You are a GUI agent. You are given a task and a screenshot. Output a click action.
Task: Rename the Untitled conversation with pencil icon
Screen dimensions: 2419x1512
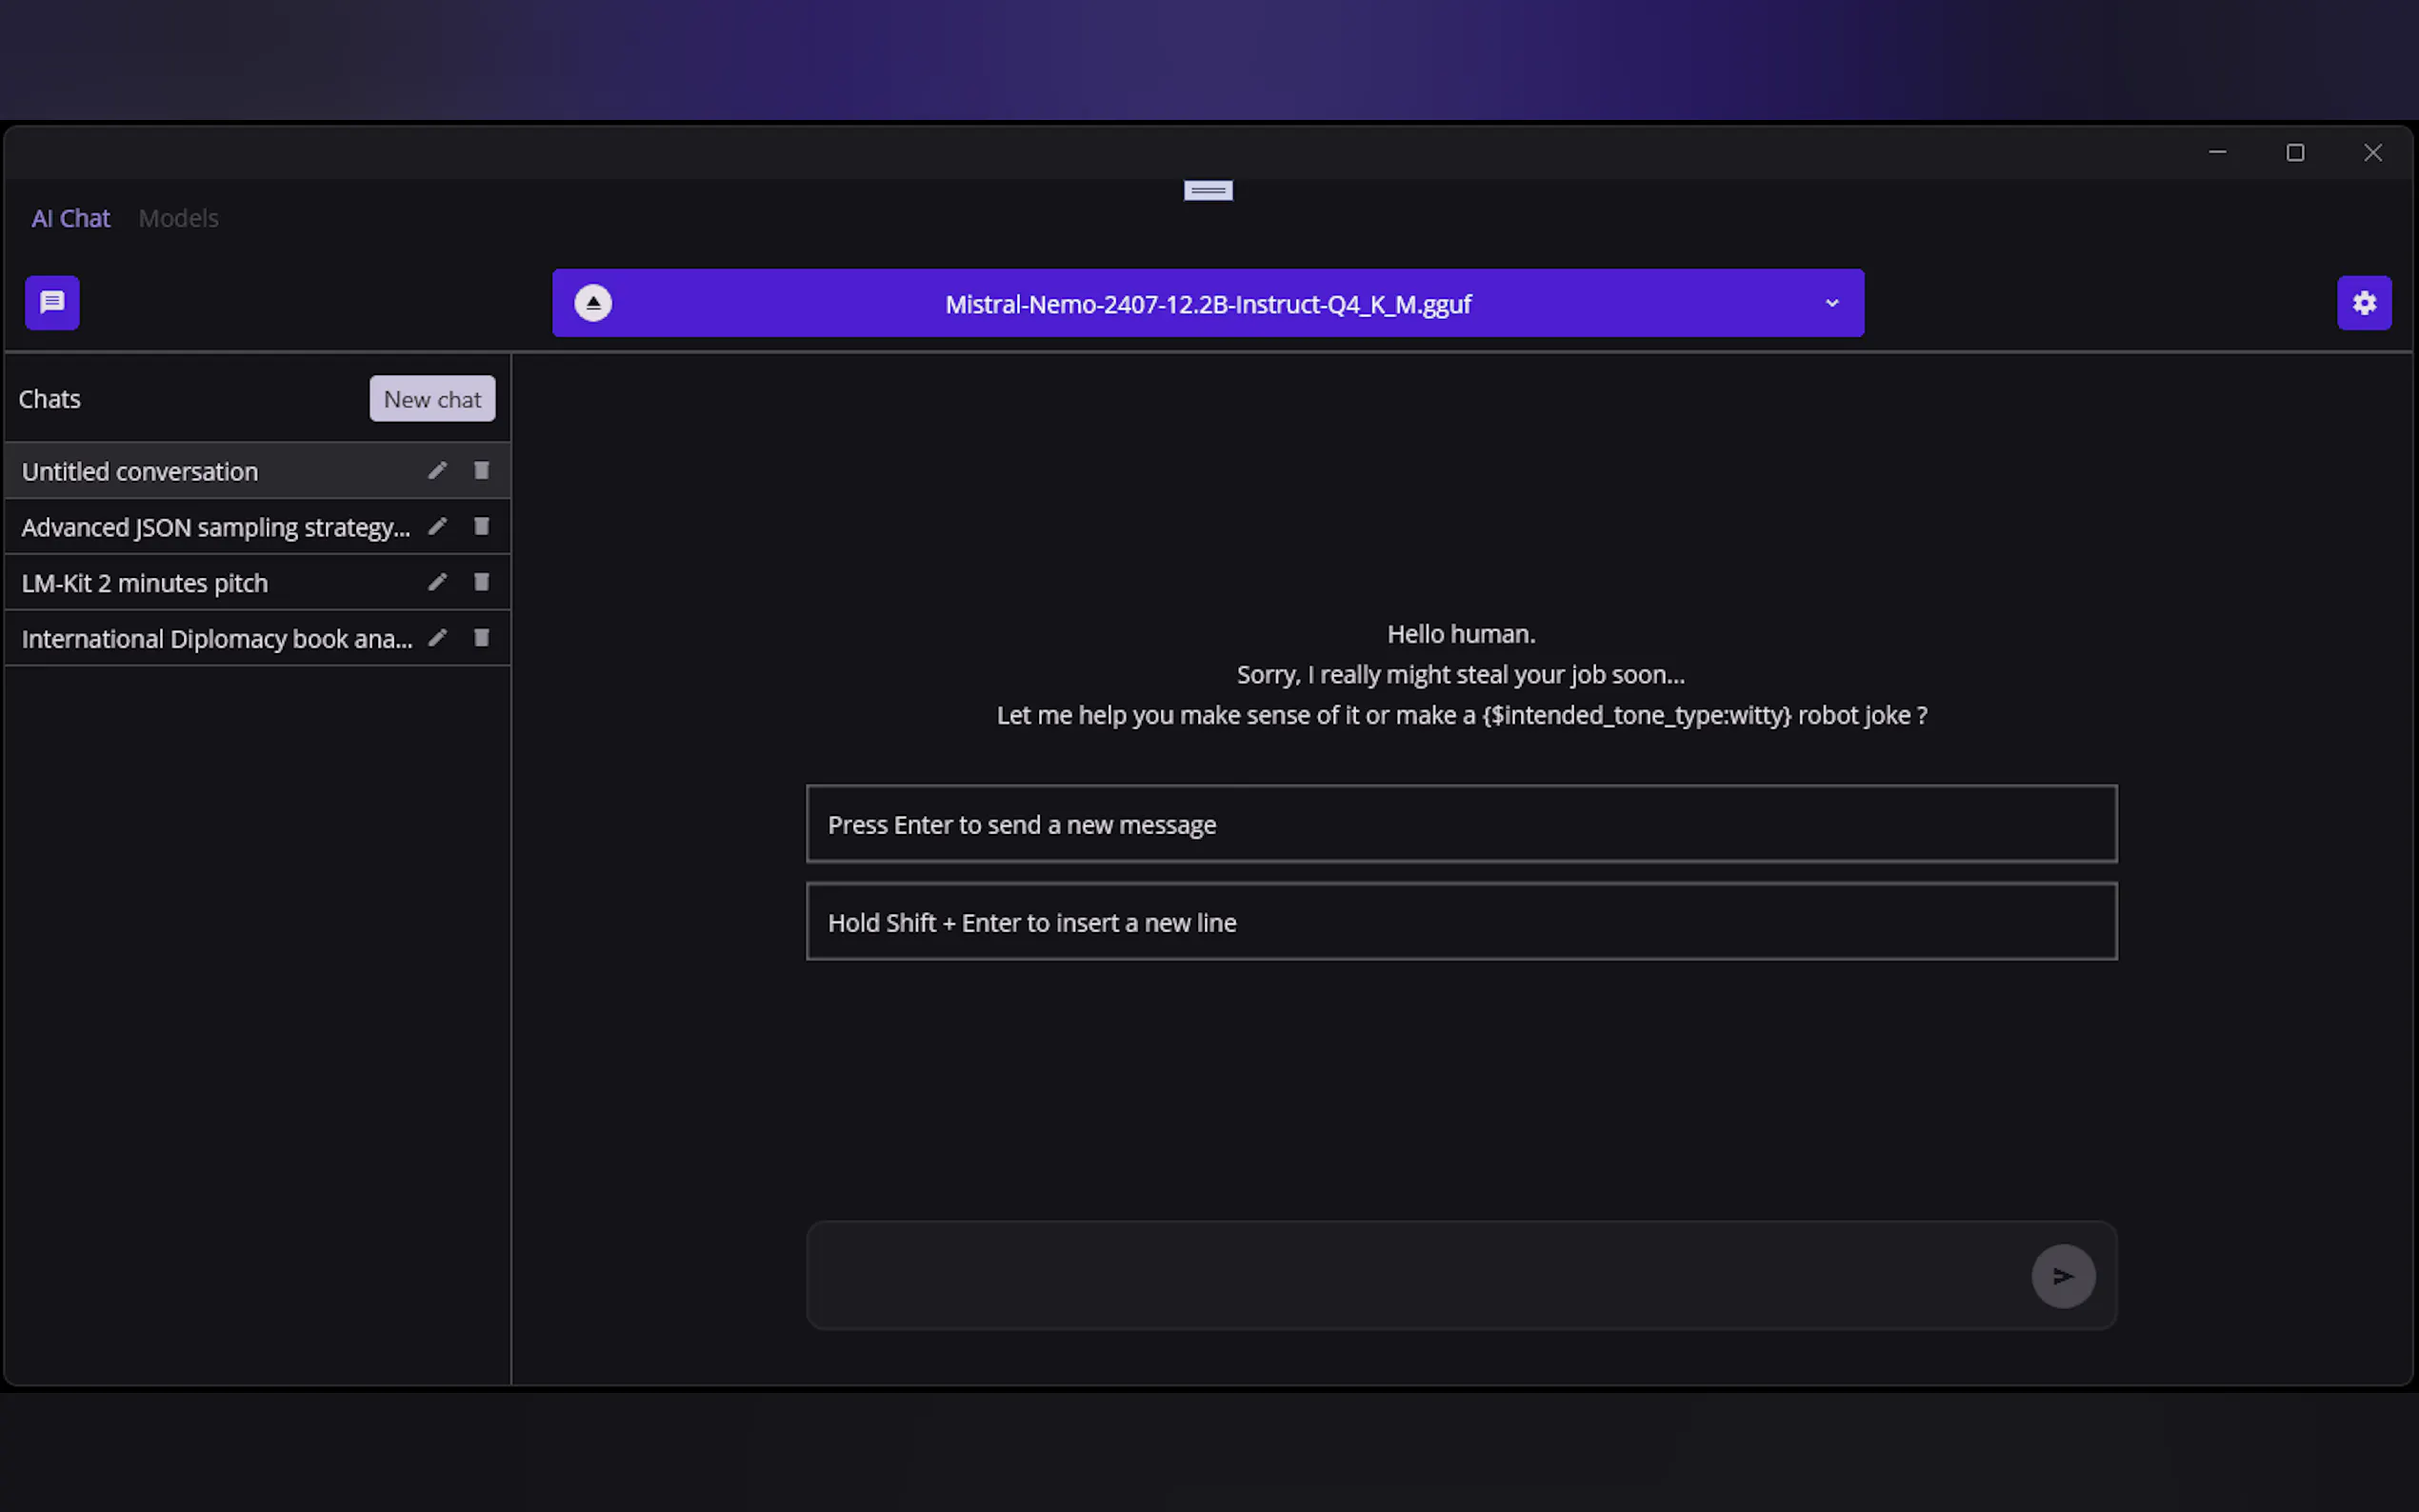coord(437,470)
